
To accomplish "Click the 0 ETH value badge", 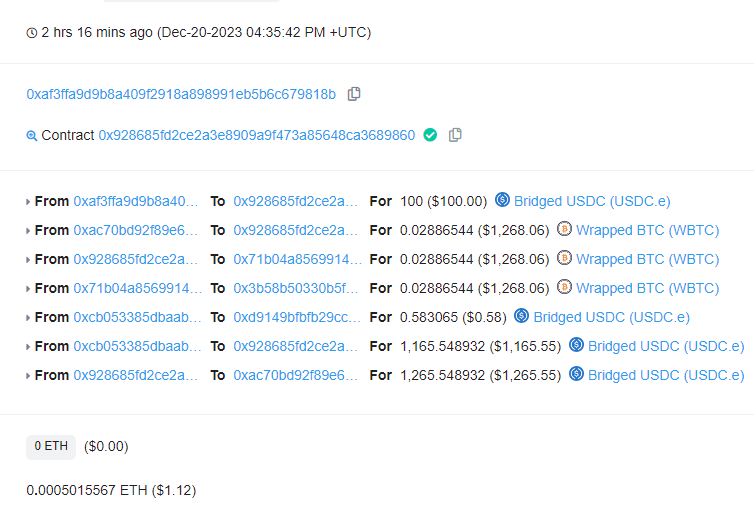I will (x=51, y=446).
